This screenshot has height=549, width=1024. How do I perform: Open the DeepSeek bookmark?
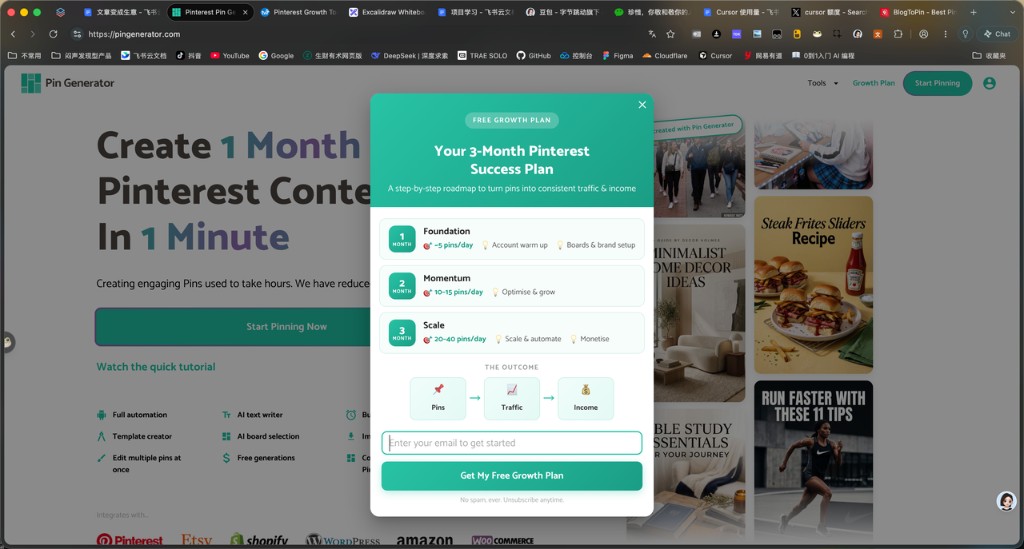pyautogui.click(x=409, y=55)
